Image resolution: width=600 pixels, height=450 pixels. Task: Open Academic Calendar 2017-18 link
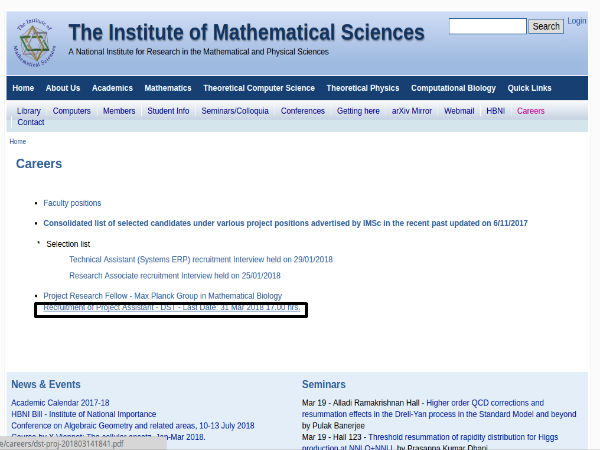coord(60,403)
